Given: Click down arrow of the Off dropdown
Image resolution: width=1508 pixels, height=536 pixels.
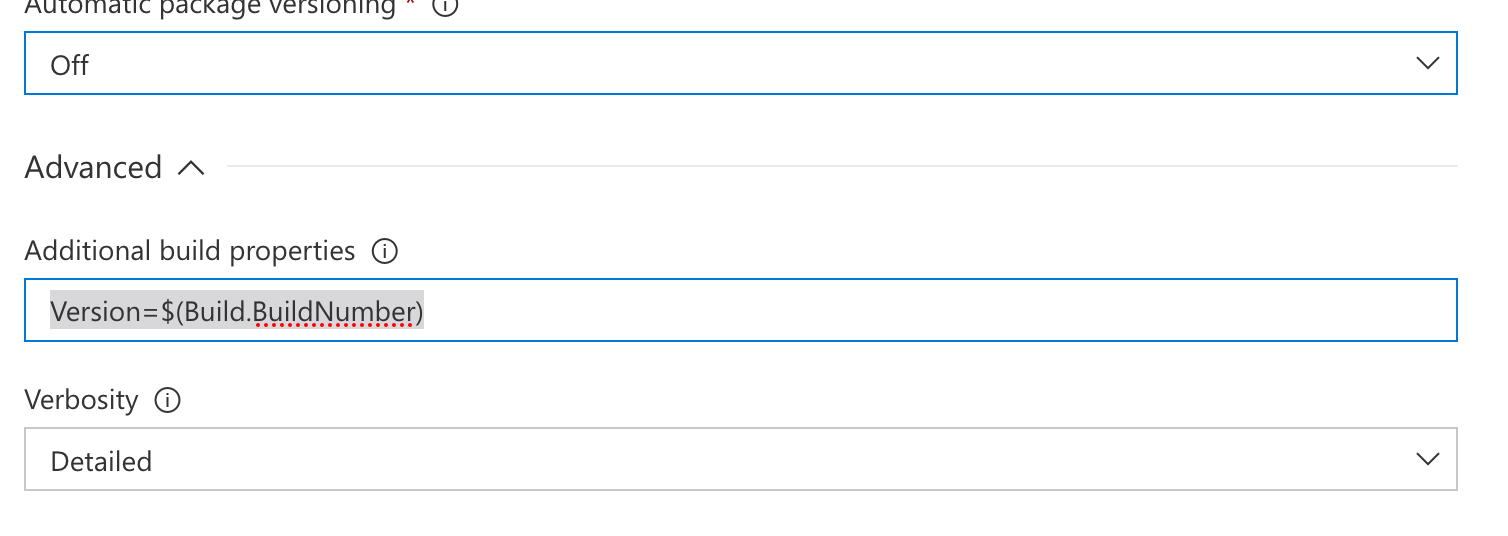Looking at the screenshot, I should click(1427, 64).
